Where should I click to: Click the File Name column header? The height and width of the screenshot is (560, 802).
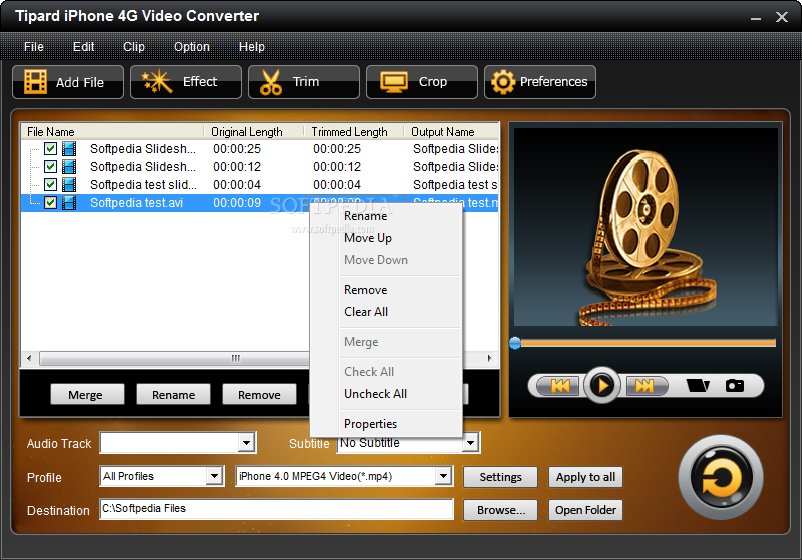coord(113,132)
